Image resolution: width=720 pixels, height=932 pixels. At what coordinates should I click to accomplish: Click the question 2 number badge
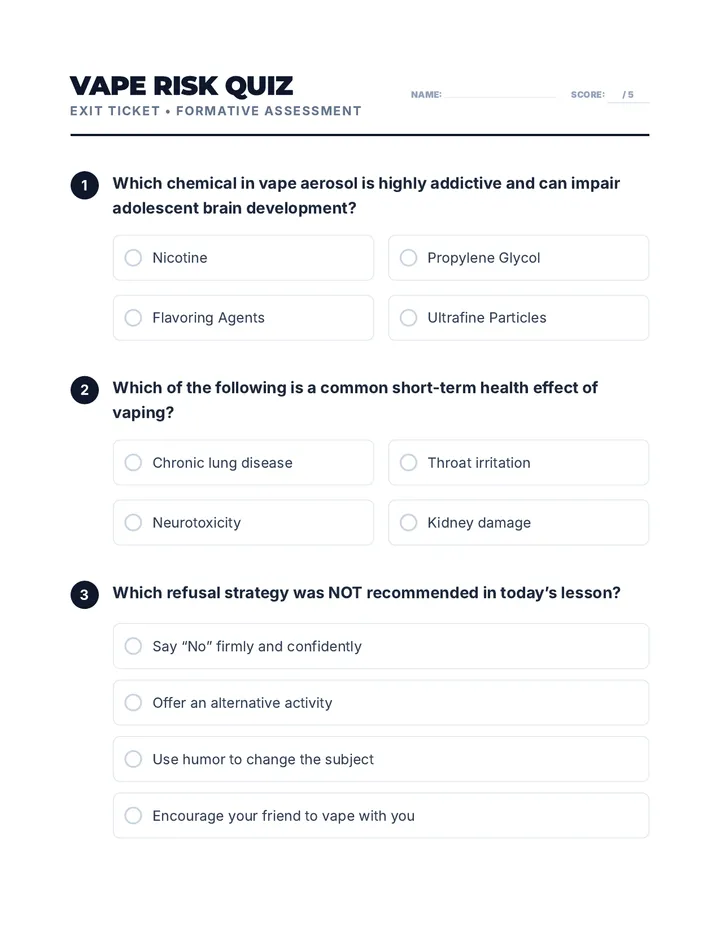pos(84,390)
